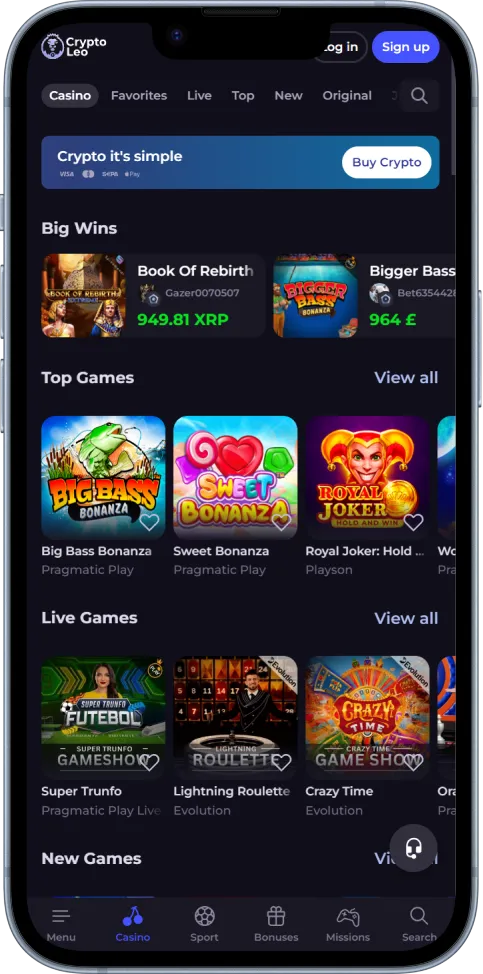Open the Crazy Time game thumbnail
Screen dimensions: 483x974
tap(368, 718)
